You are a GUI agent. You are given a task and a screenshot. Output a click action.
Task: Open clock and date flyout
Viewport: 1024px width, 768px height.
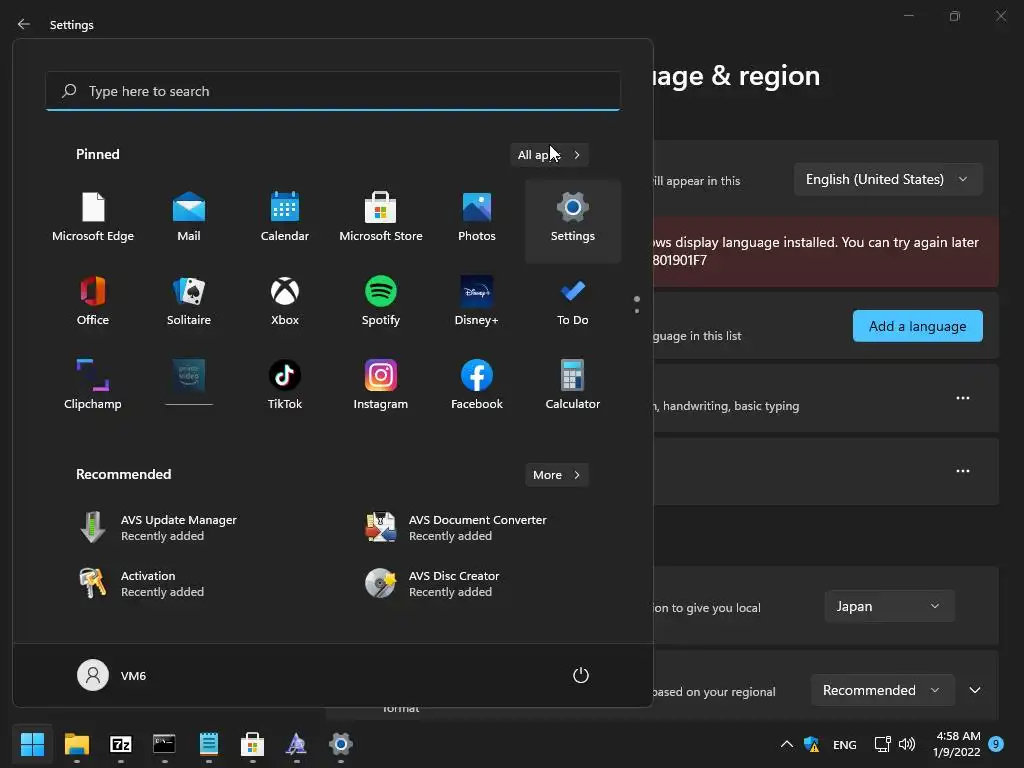pyautogui.click(x=957, y=744)
